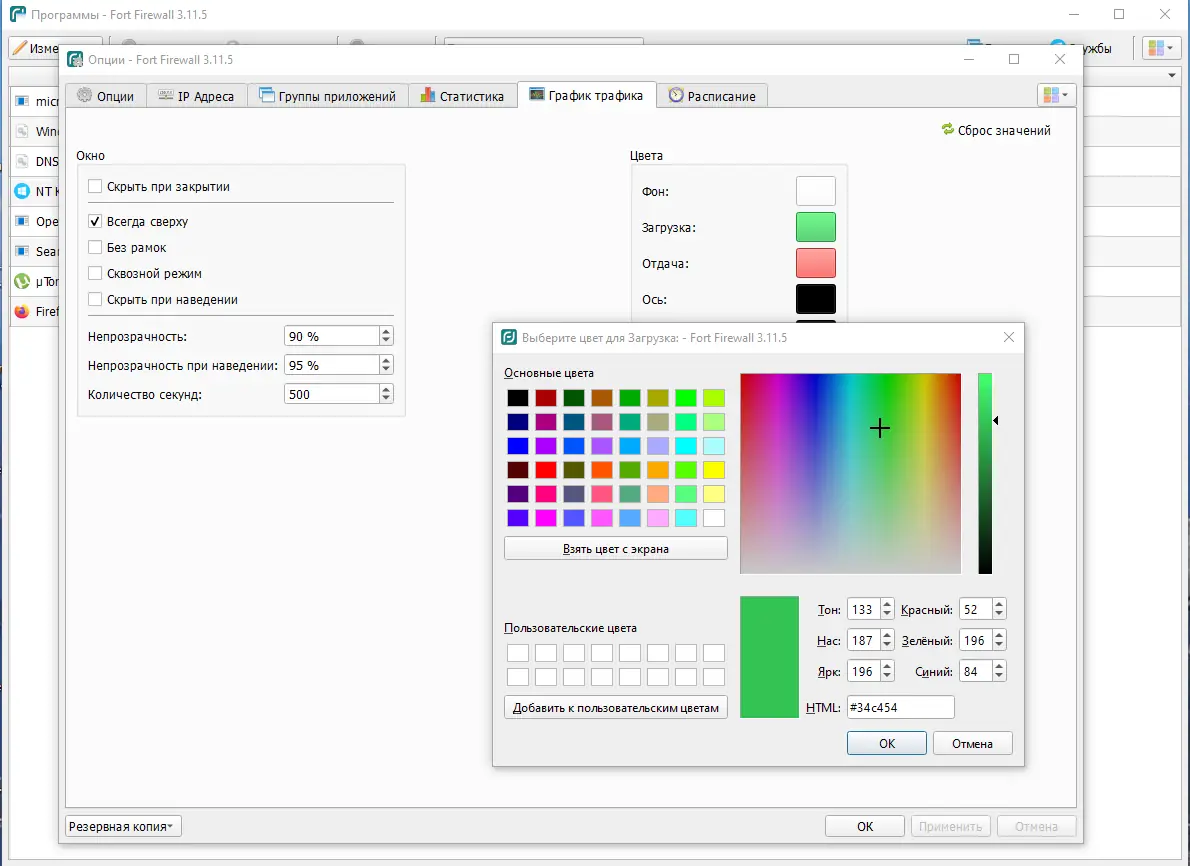This screenshot has width=1190, height=866.
Task: Click the "Отдача" pink color swatch
Action: coord(816,263)
